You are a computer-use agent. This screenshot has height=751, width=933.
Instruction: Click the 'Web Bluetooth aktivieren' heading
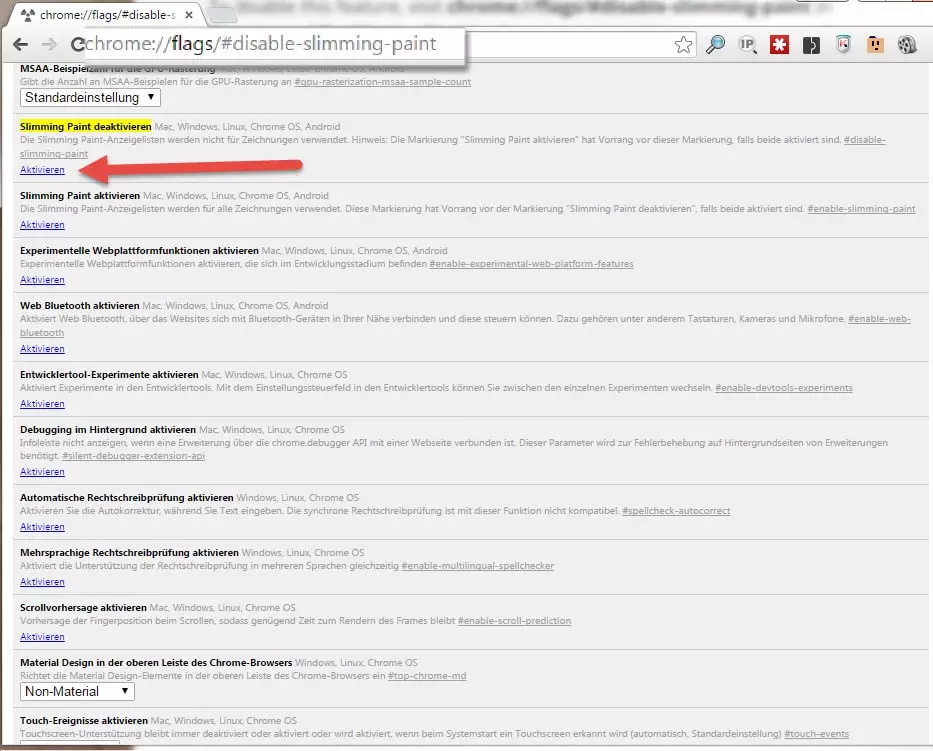click(80, 306)
